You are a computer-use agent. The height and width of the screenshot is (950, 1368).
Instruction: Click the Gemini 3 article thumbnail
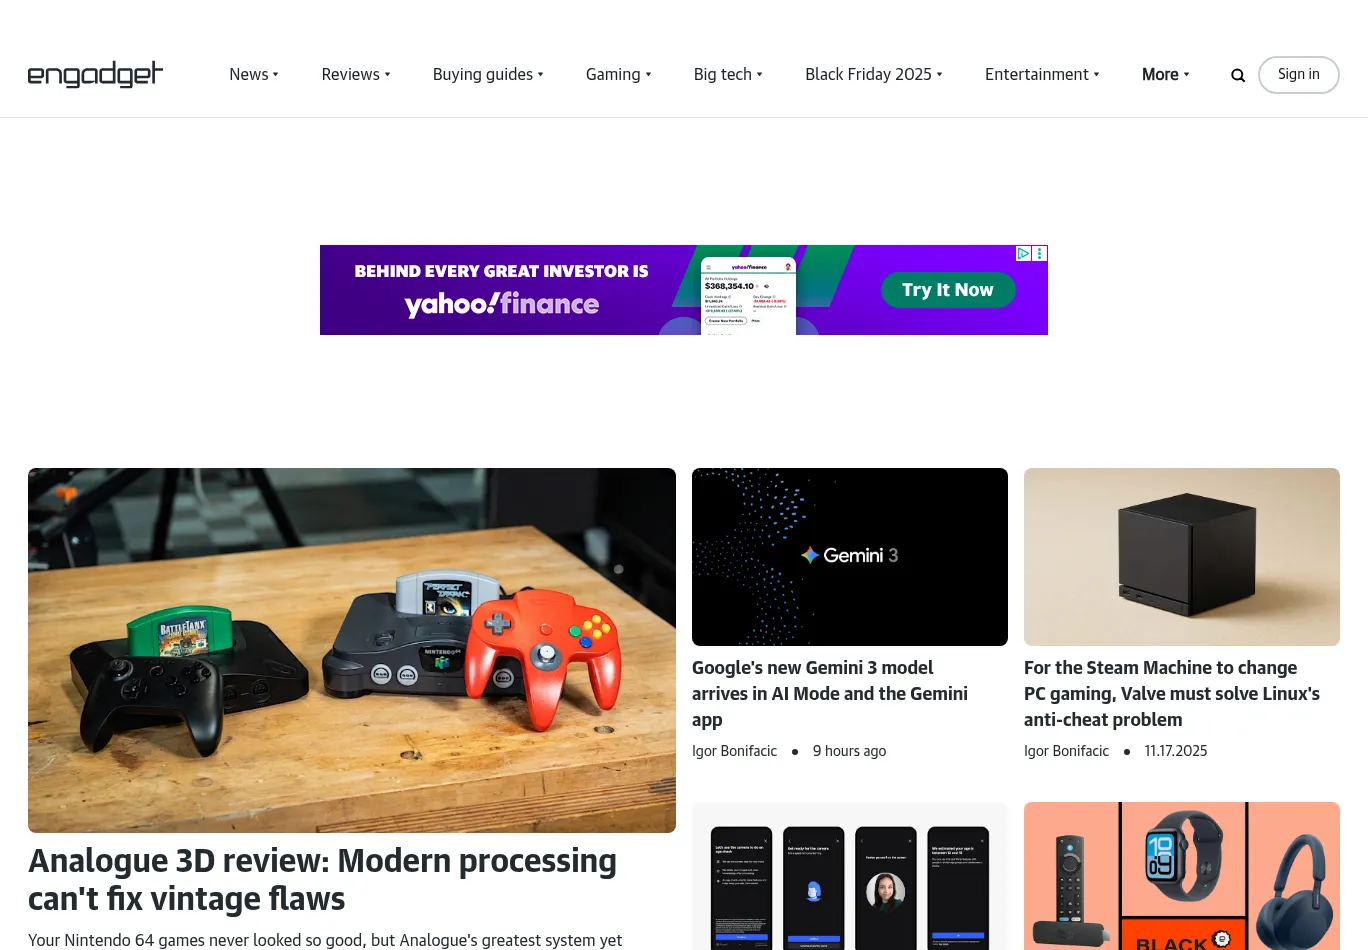pos(850,557)
